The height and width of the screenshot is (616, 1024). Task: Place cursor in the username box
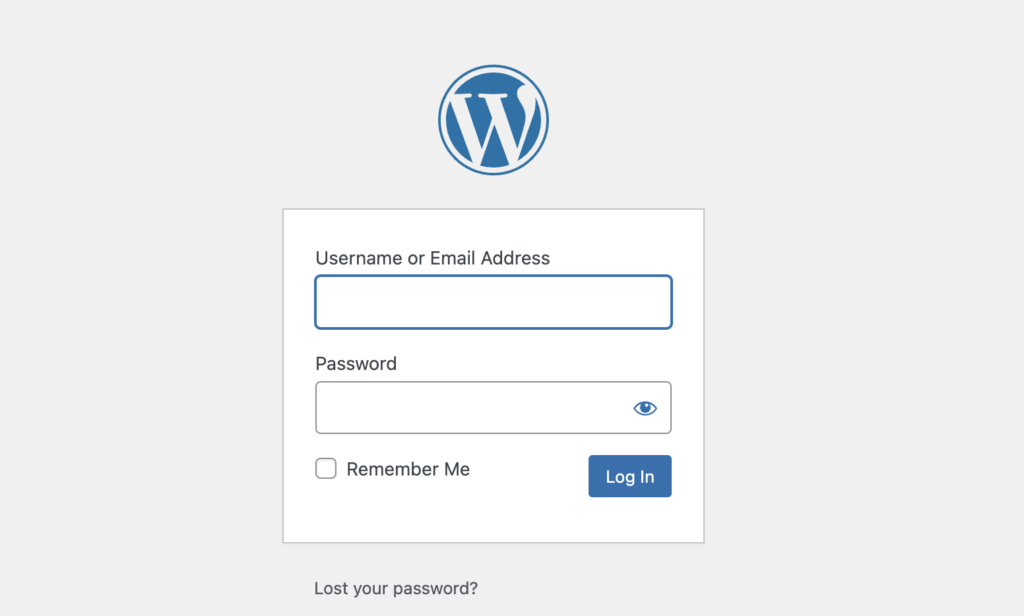(x=493, y=302)
